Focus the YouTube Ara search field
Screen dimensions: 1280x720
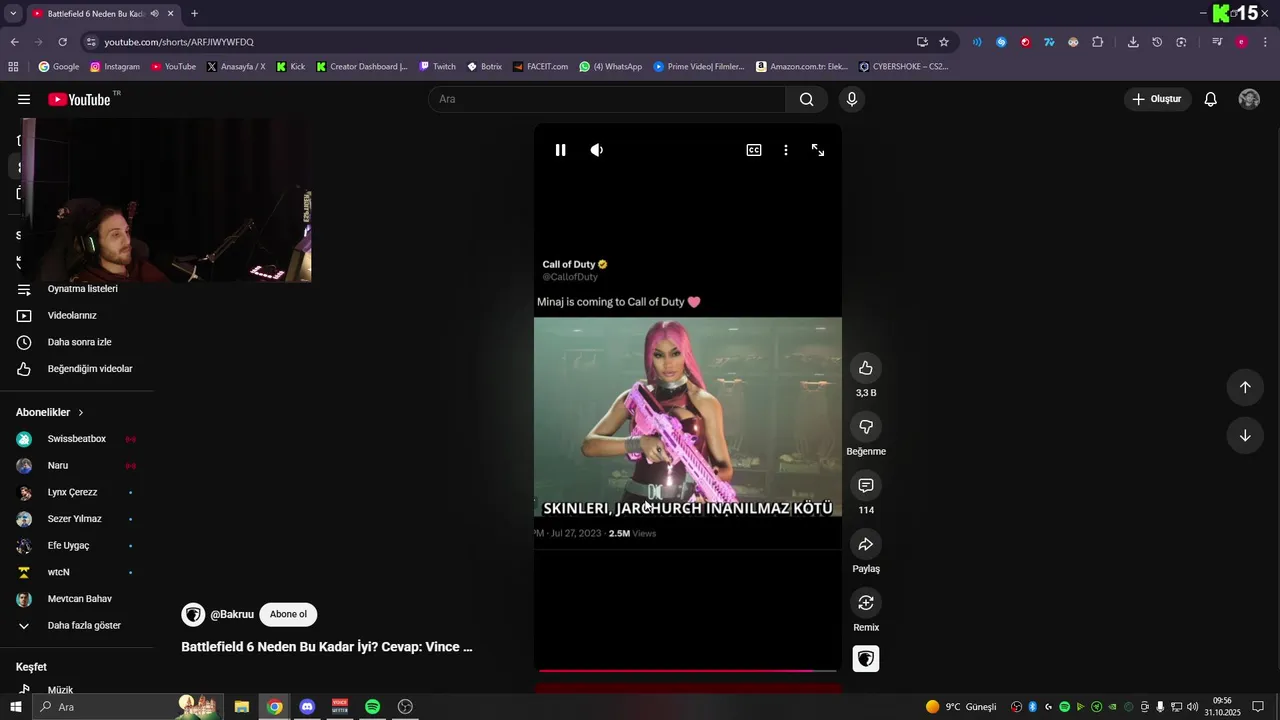click(x=607, y=99)
